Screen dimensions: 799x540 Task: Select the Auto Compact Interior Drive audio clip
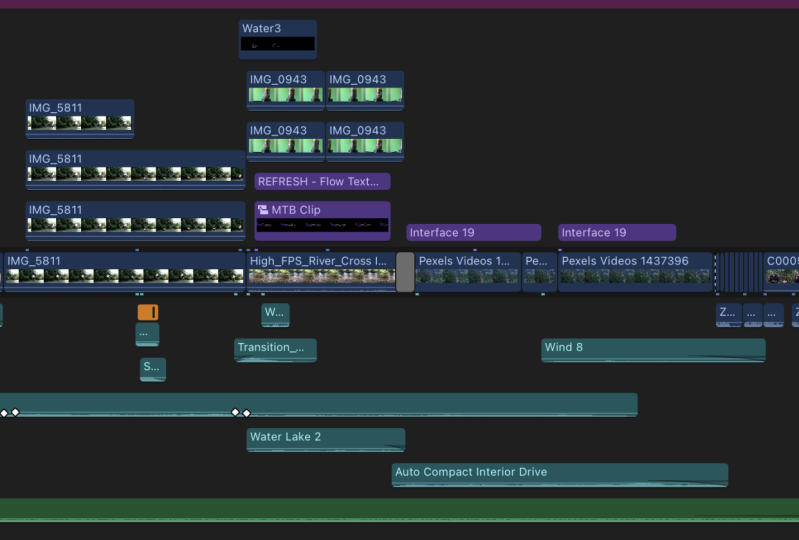pyautogui.click(x=560, y=475)
